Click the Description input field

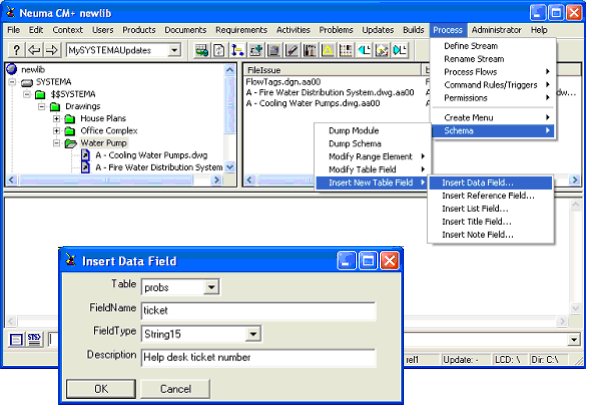click(x=259, y=357)
